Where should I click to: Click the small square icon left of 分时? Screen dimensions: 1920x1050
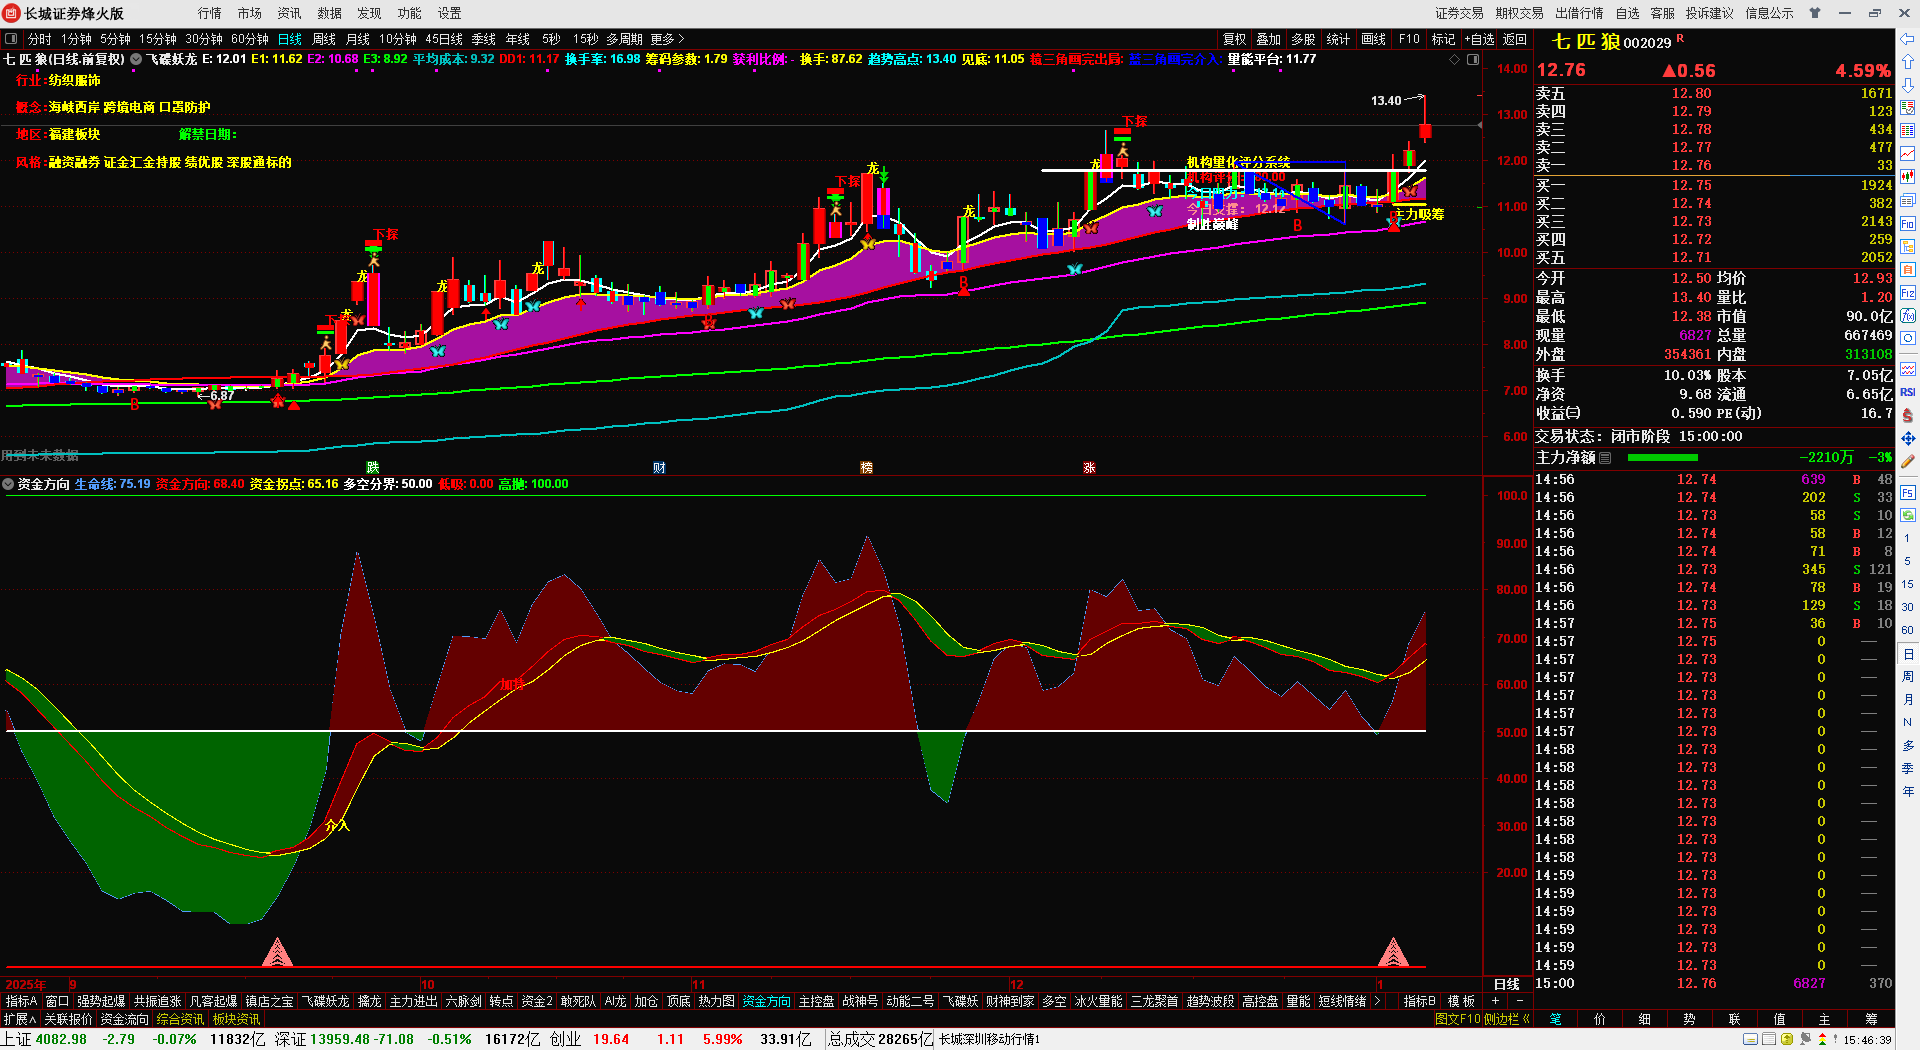click(x=11, y=39)
